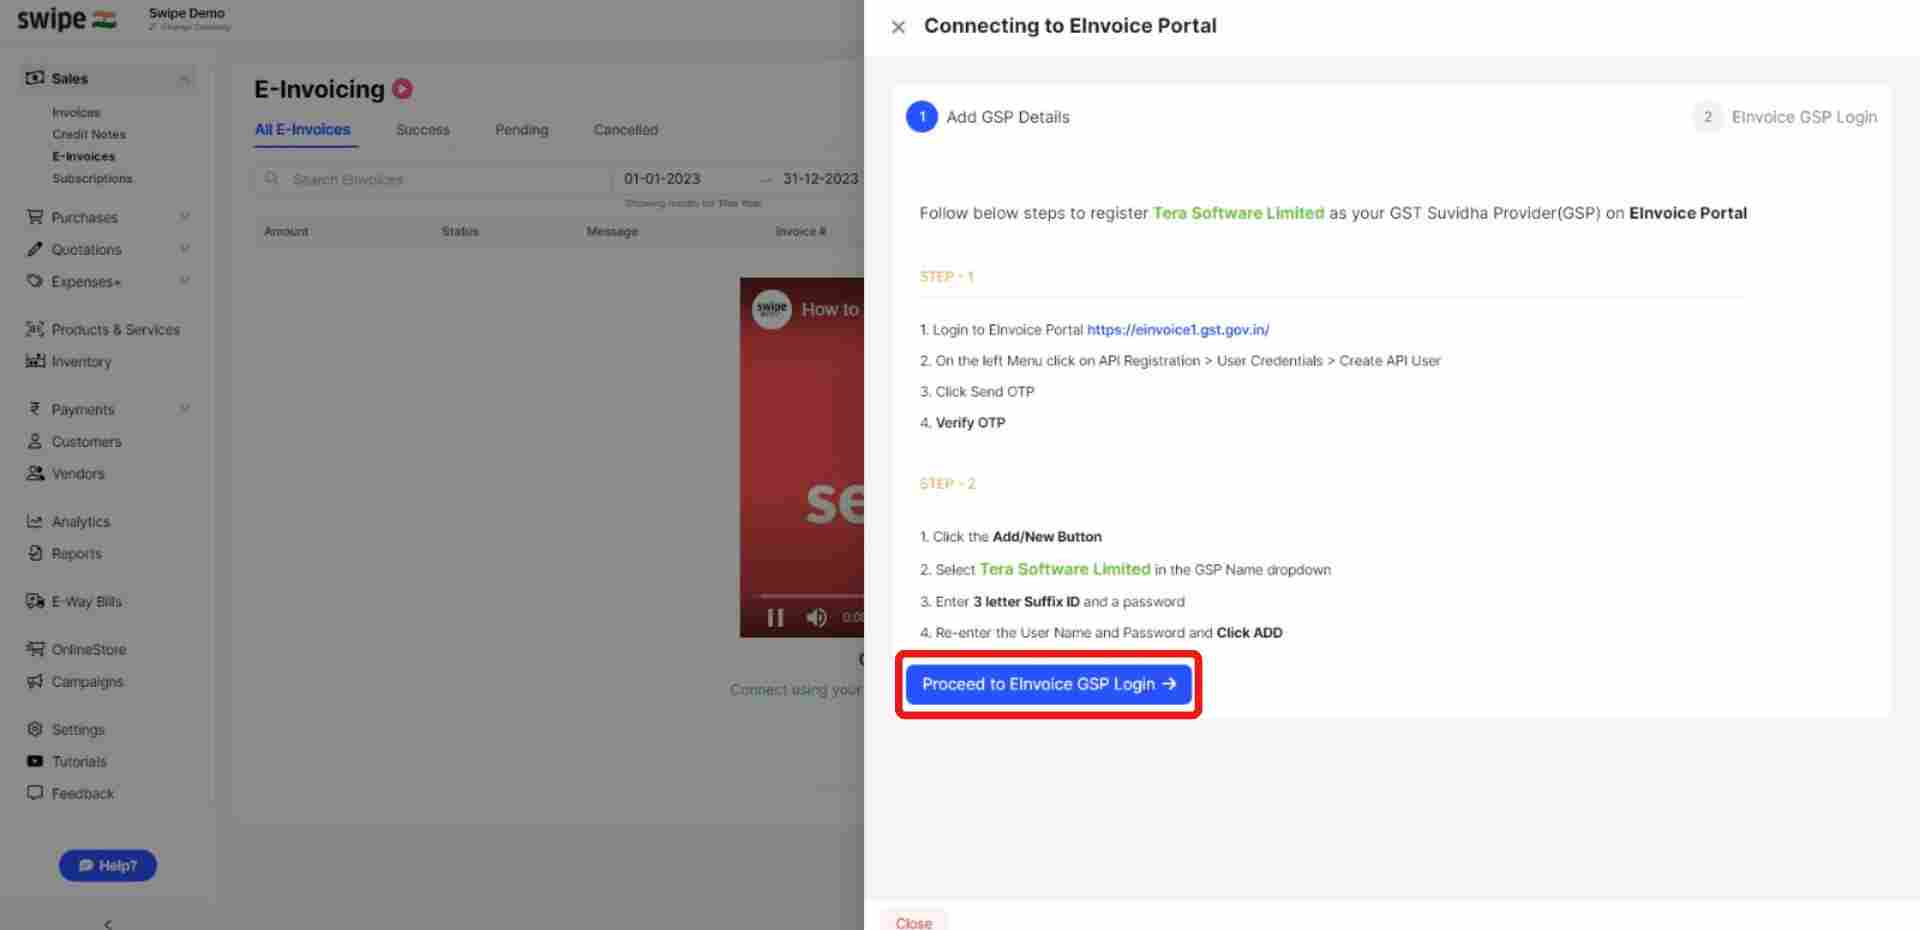Click the Inventory icon
Viewport: 1920px width, 930px height.
click(35, 361)
